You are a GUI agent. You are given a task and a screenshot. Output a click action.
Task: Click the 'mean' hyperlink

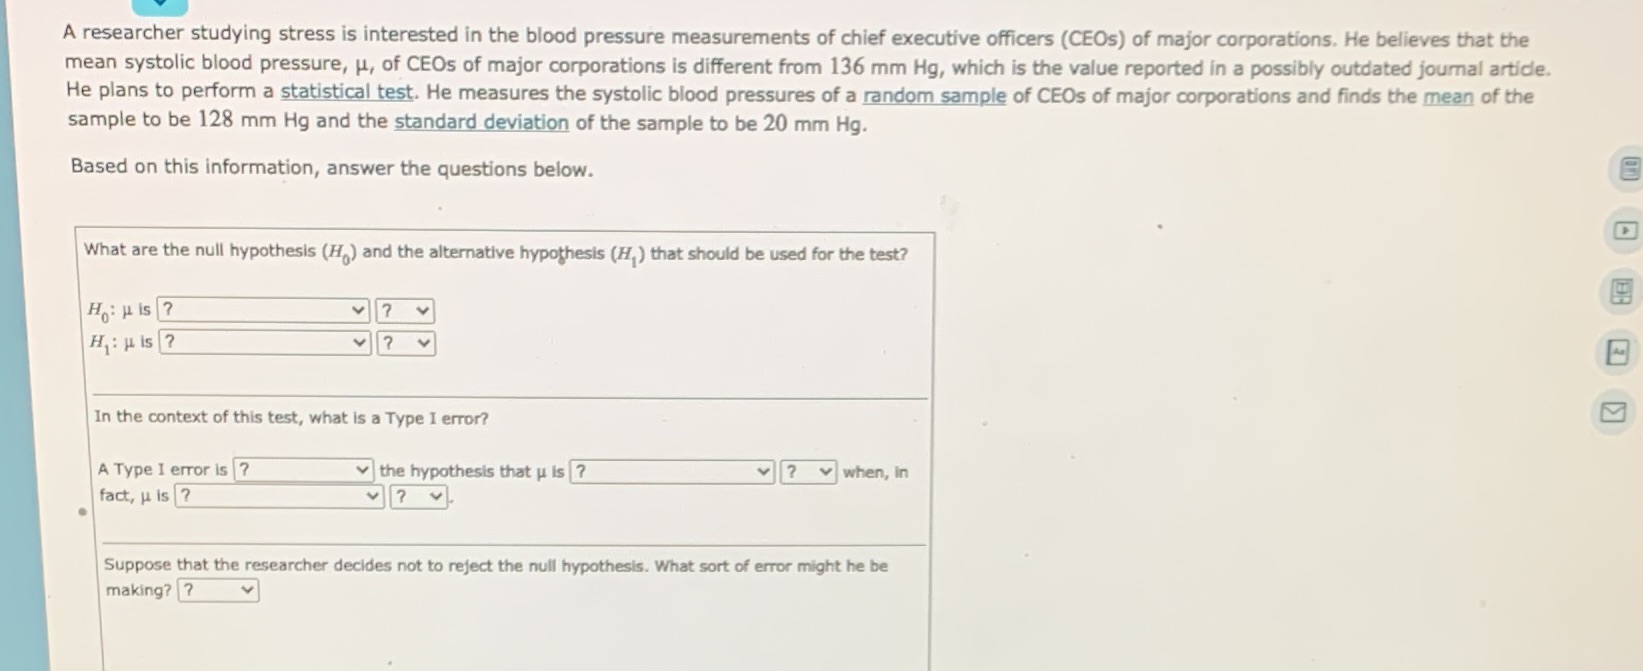click(x=1447, y=96)
